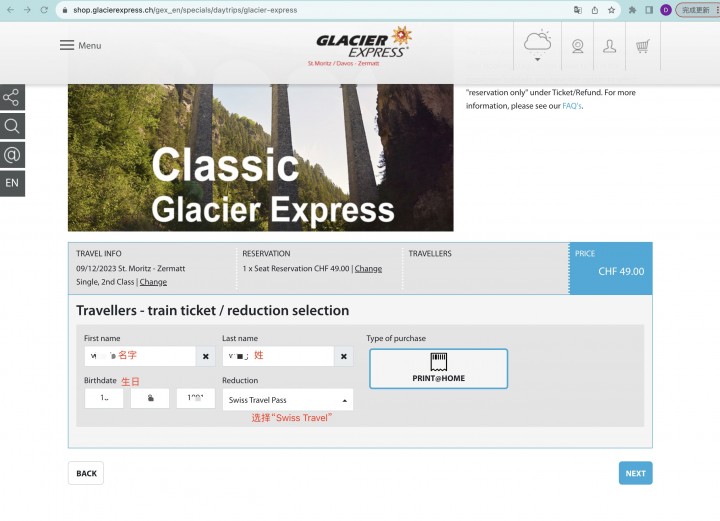Clear the First name field

(206, 356)
